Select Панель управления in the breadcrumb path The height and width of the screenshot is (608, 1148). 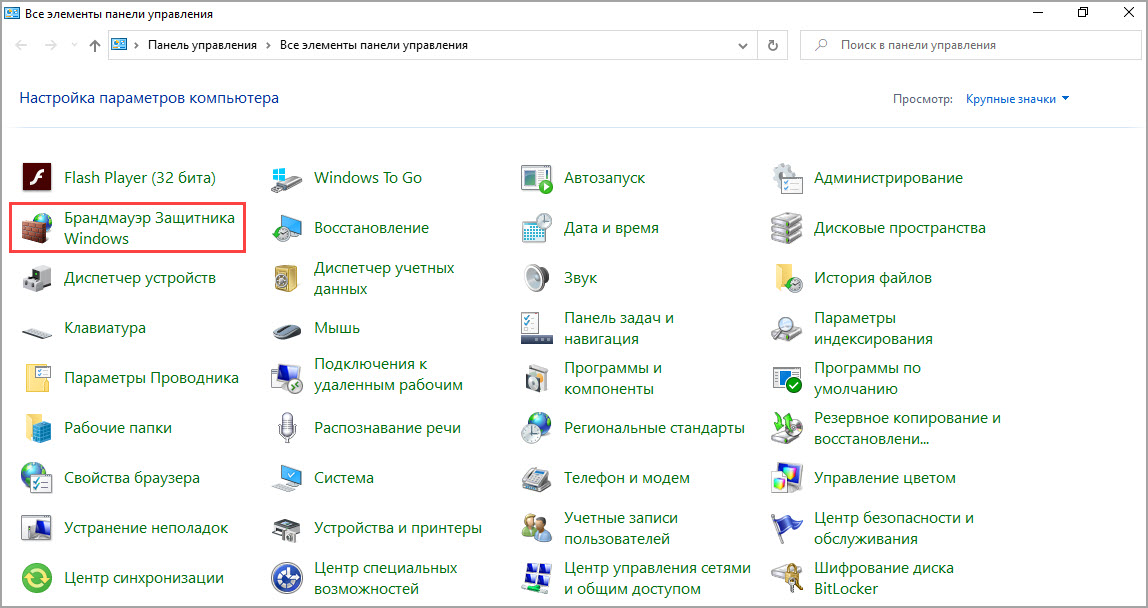click(202, 45)
